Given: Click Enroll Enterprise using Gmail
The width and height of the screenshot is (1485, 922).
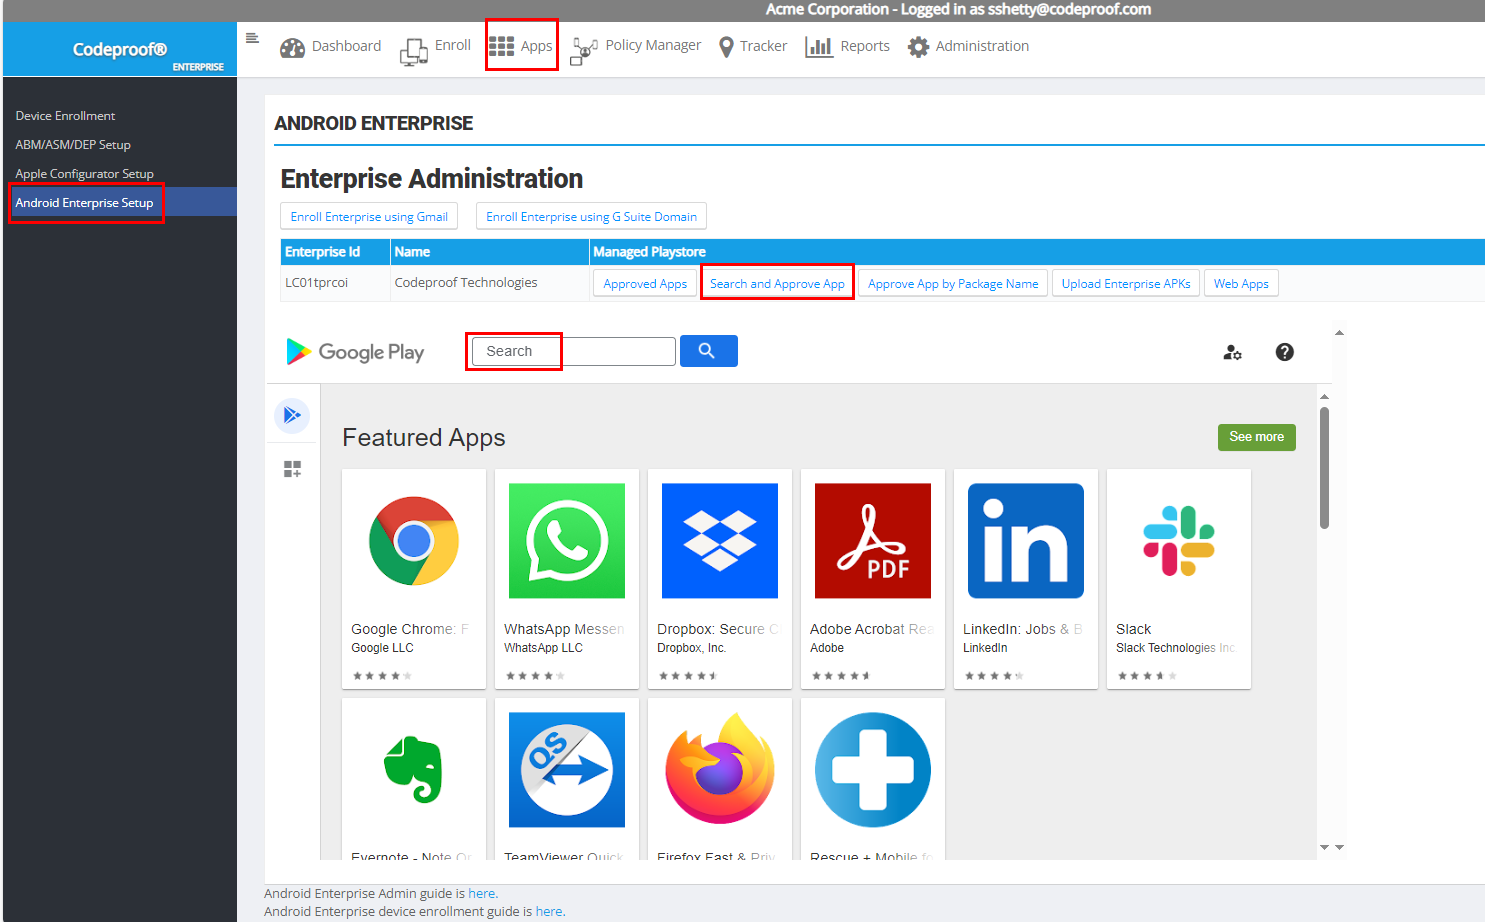Looking at the screenshot, I should 369,217.
